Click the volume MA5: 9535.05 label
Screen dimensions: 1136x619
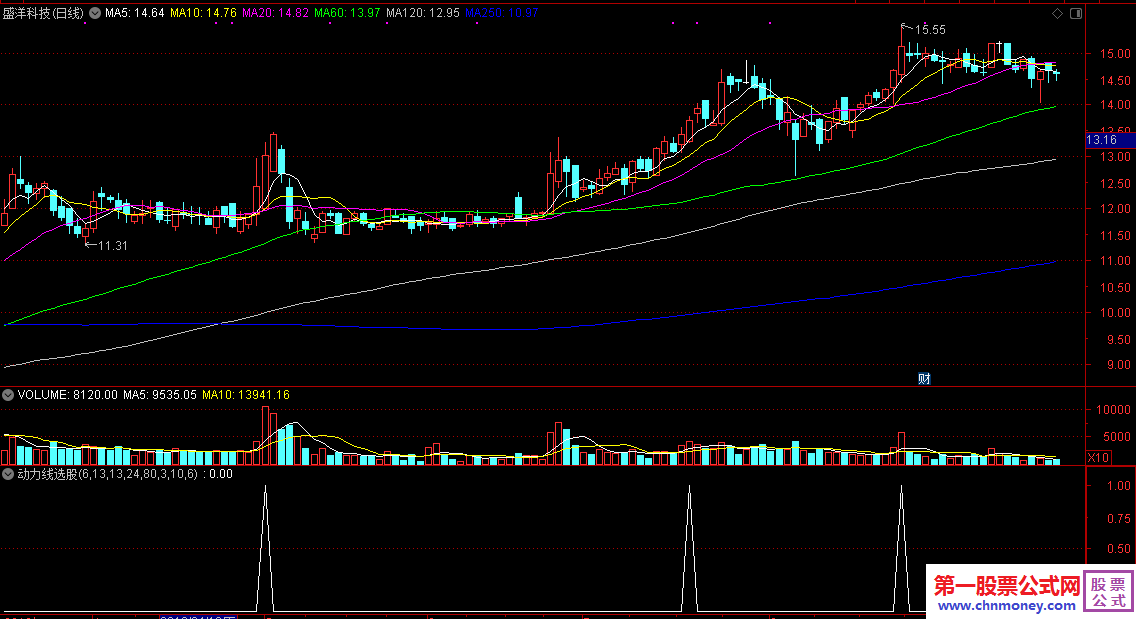click(x=159, y=395)
